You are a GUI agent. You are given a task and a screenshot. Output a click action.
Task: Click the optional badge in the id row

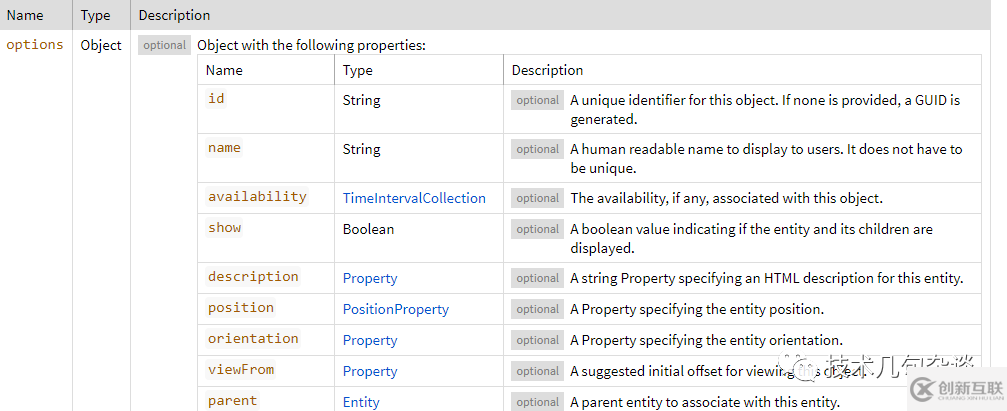point(537,100)
